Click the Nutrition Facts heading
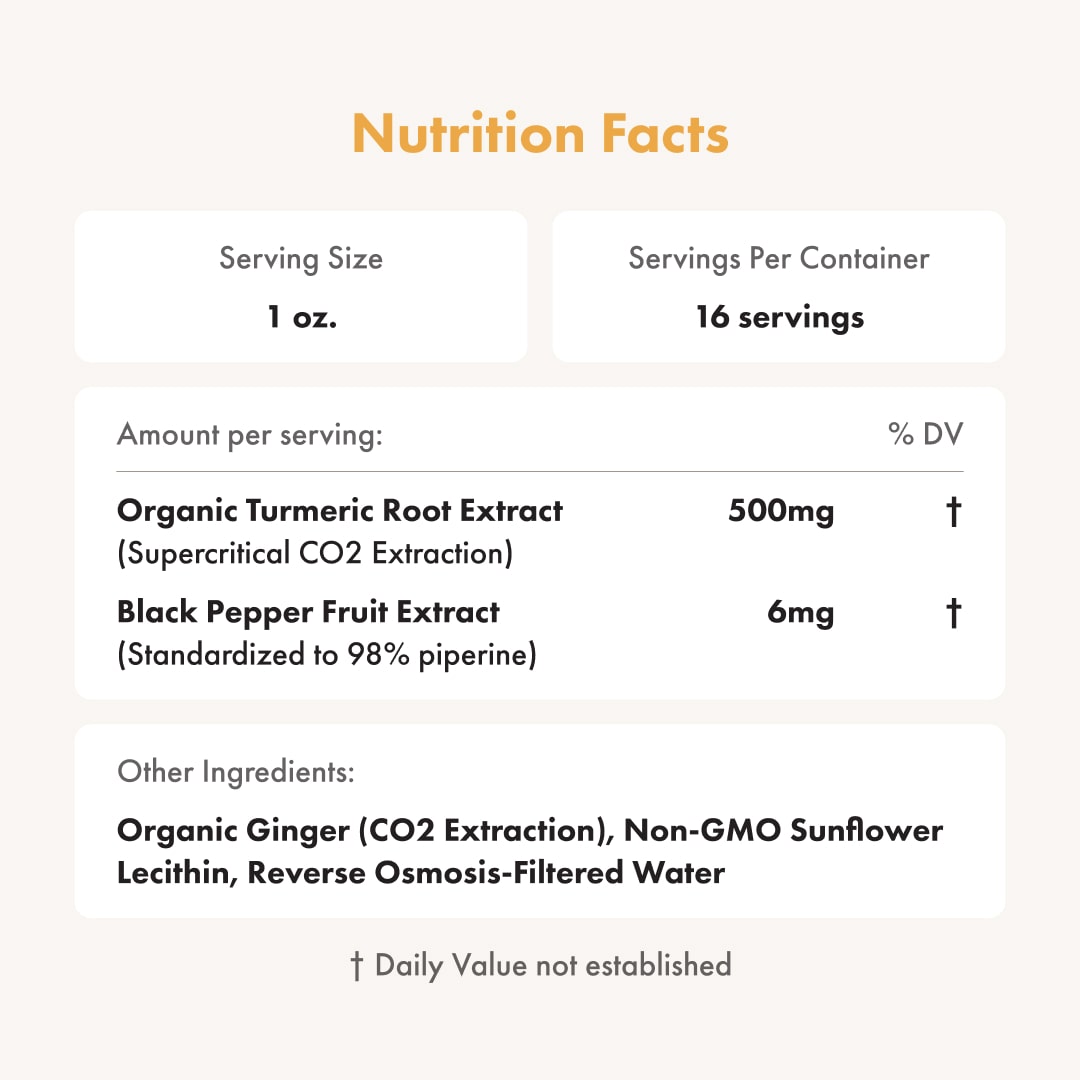Viewport: 1080px width, 1080px height. (x=540, y=133)
